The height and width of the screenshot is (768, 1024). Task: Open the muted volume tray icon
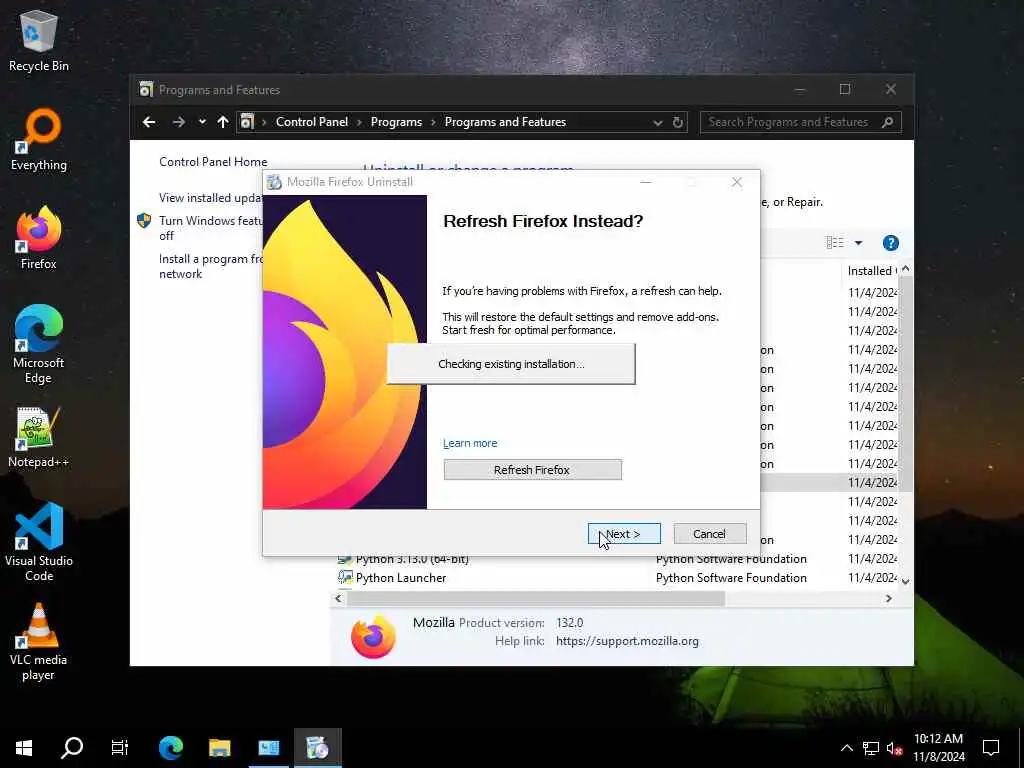(x=895, y=748)
